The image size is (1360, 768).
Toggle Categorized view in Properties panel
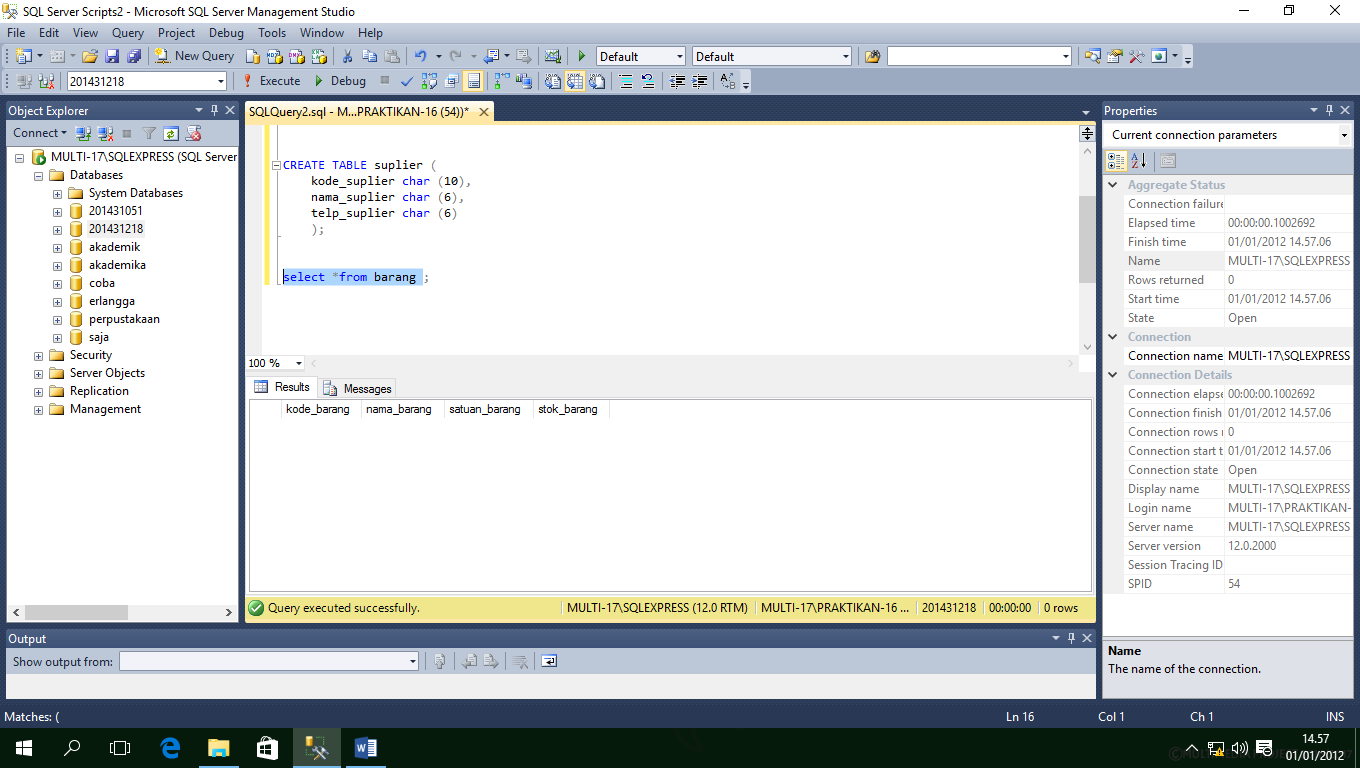coord(1115,160)
